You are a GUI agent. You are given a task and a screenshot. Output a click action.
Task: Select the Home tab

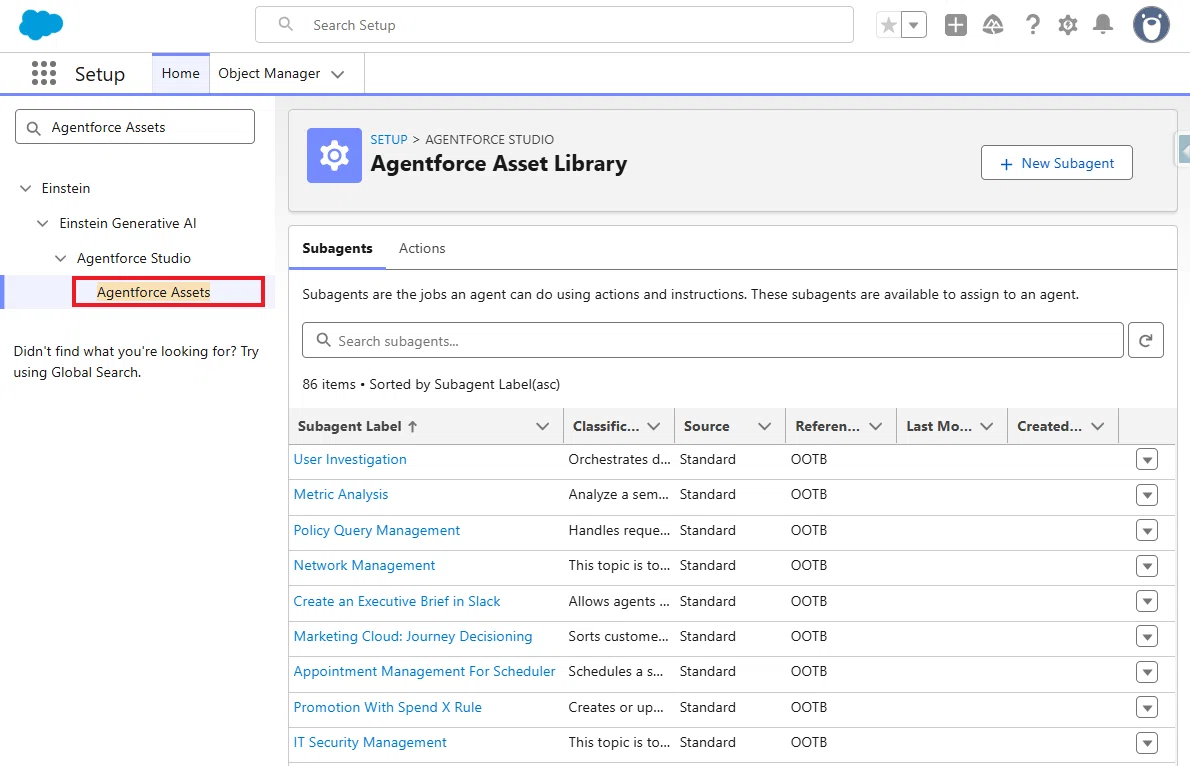tap(181, 74)
